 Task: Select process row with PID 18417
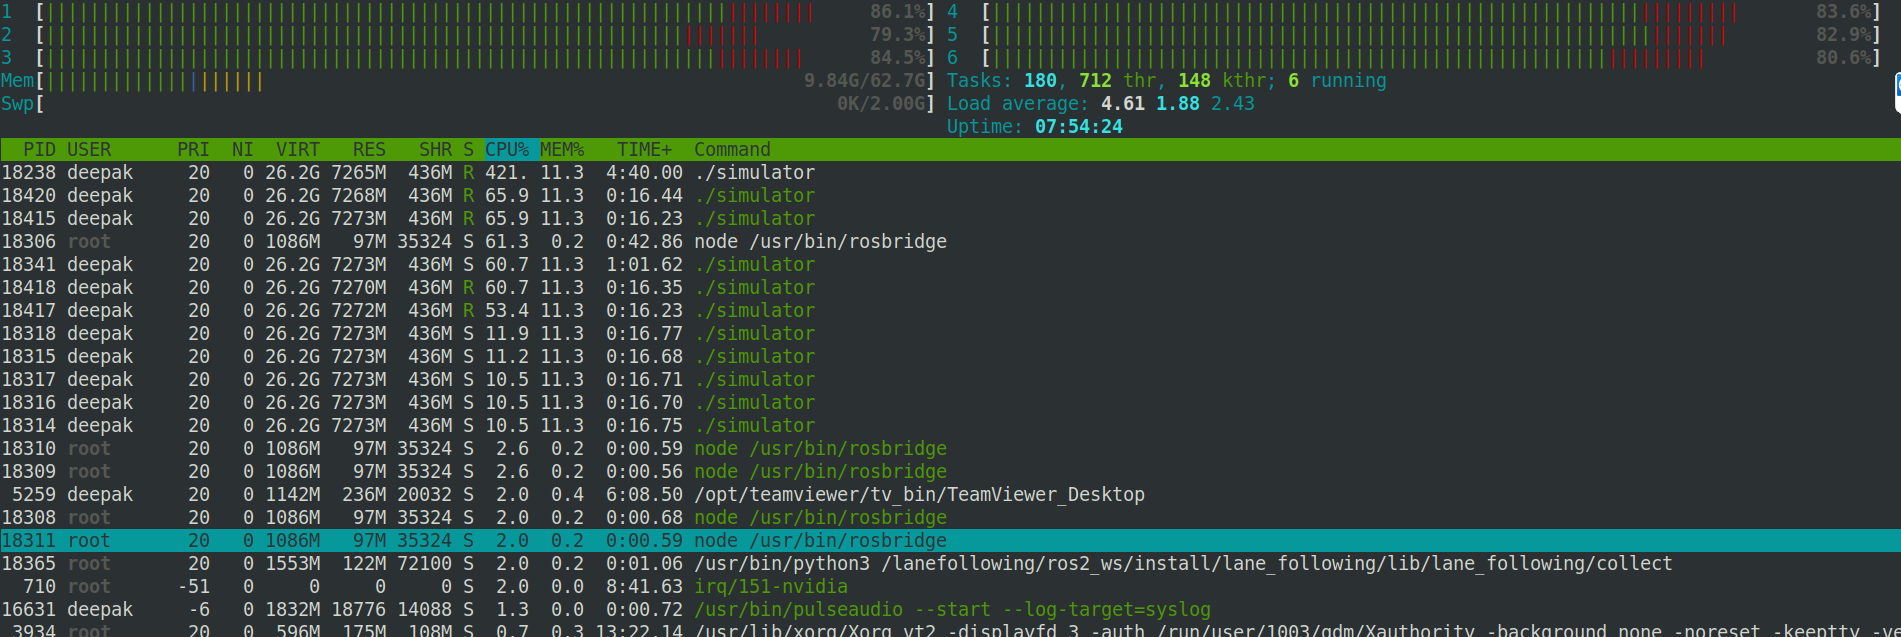pyautogui.click(x=950, y=311)
